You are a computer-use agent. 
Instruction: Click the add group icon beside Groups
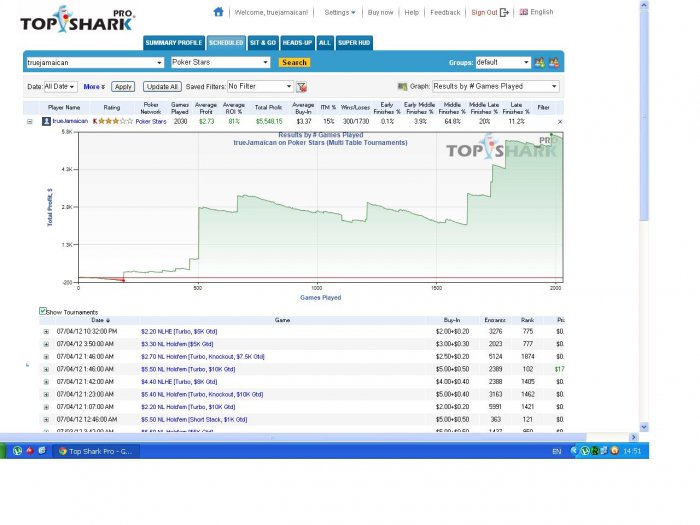540,62
